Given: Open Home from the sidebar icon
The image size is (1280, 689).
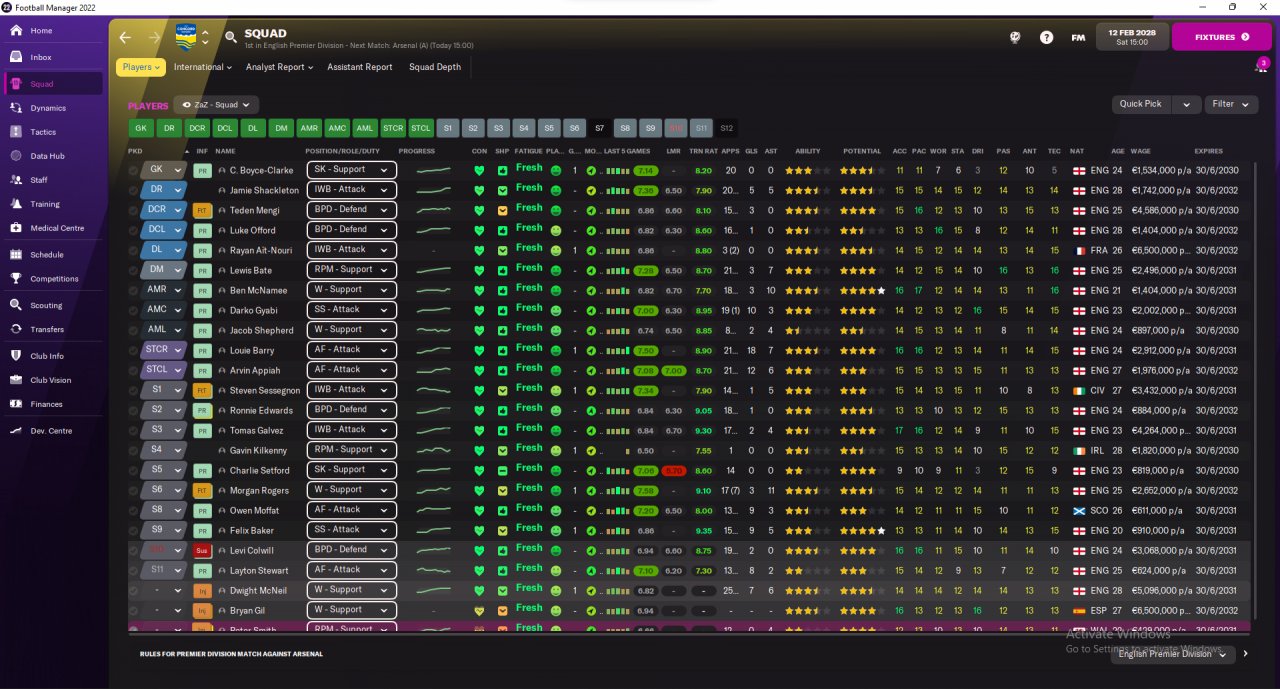Looking at the screenshot, I should [x=16, y=31].
